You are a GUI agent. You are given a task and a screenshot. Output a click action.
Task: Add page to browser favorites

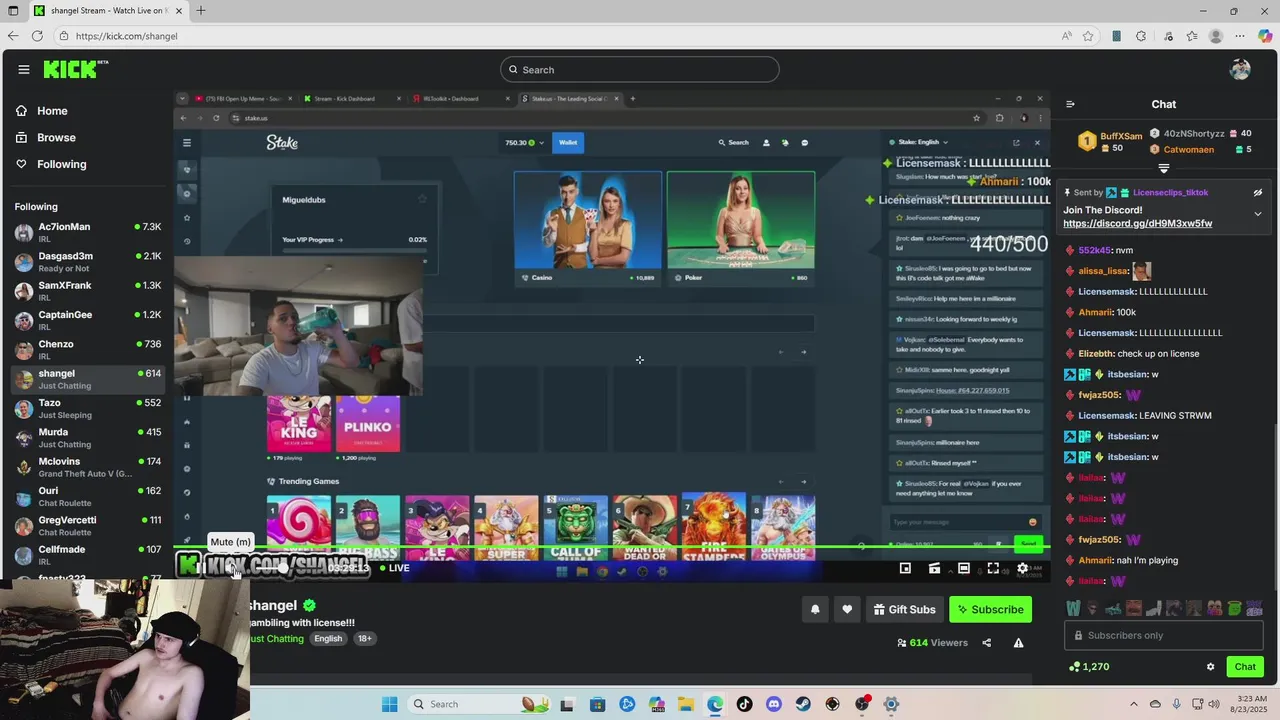click(x=1088, y=36)
